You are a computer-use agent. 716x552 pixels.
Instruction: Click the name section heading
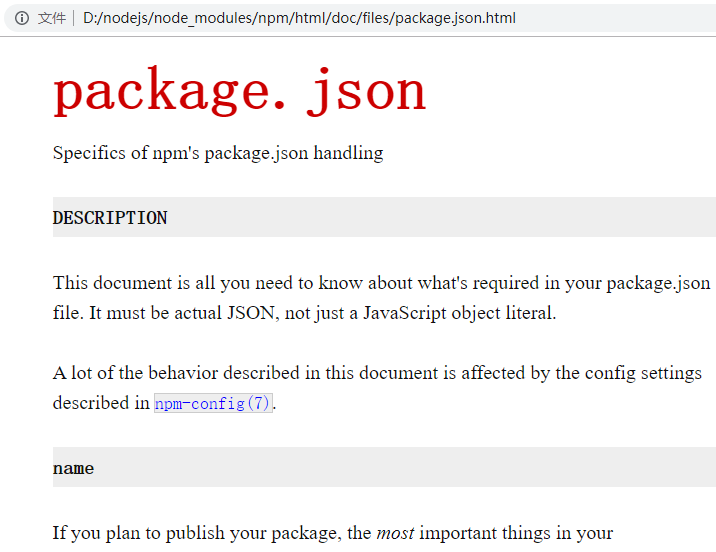point(74,468)
